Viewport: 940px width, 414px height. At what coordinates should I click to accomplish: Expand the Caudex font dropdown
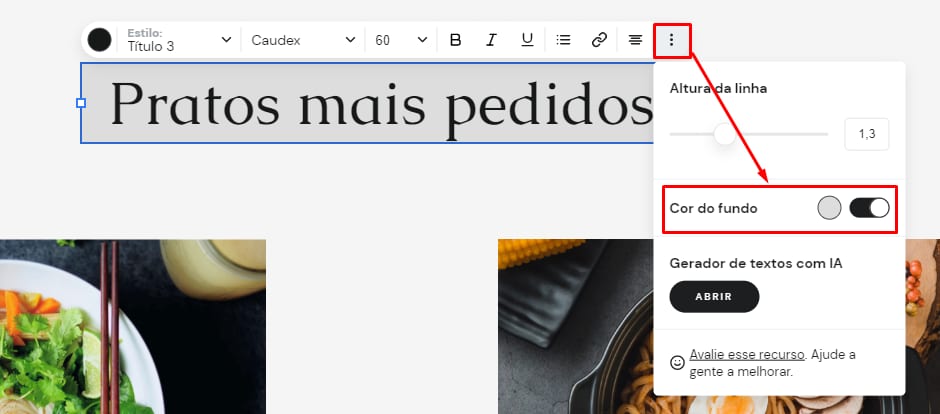[x=302, y=40]
